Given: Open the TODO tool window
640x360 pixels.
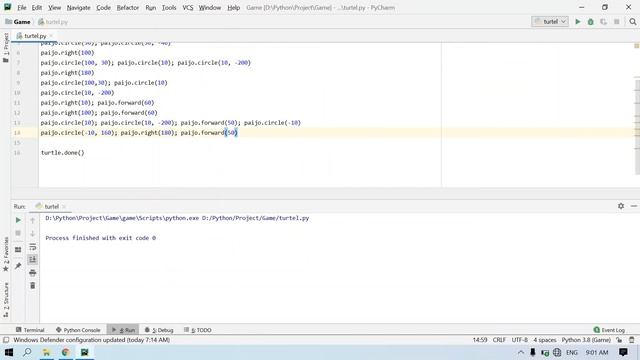Looking at the screenshot, I should tap(198, 330).
